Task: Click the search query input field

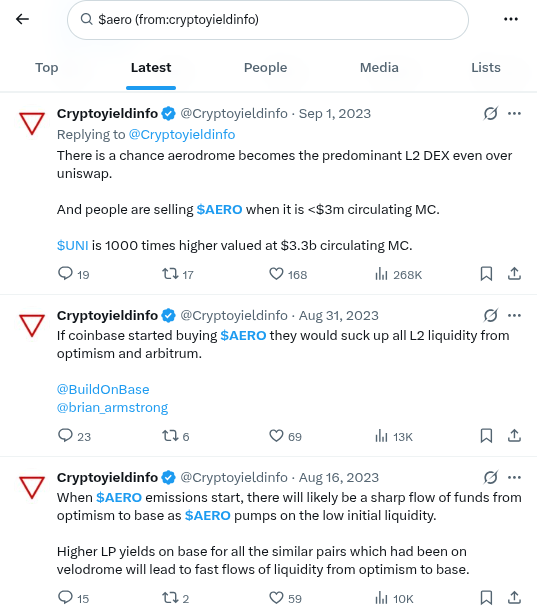Action: (x=268, y=20)
